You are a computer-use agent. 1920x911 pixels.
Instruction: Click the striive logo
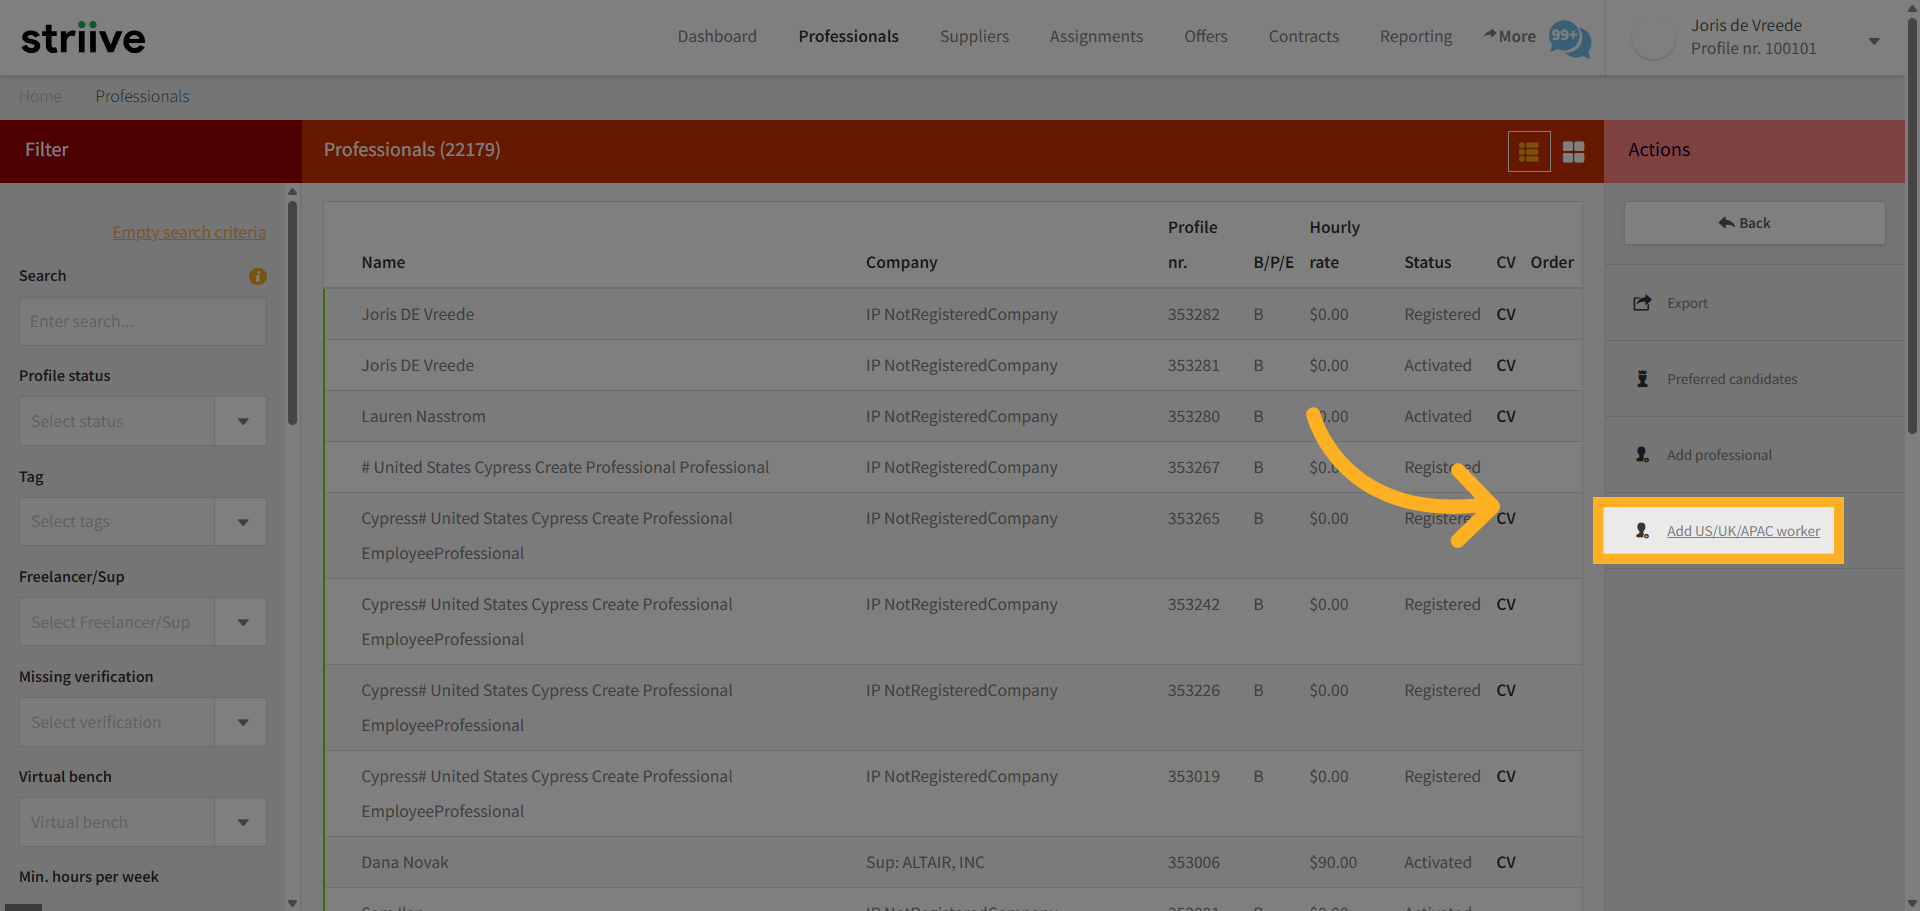click(x=83, y=37)
